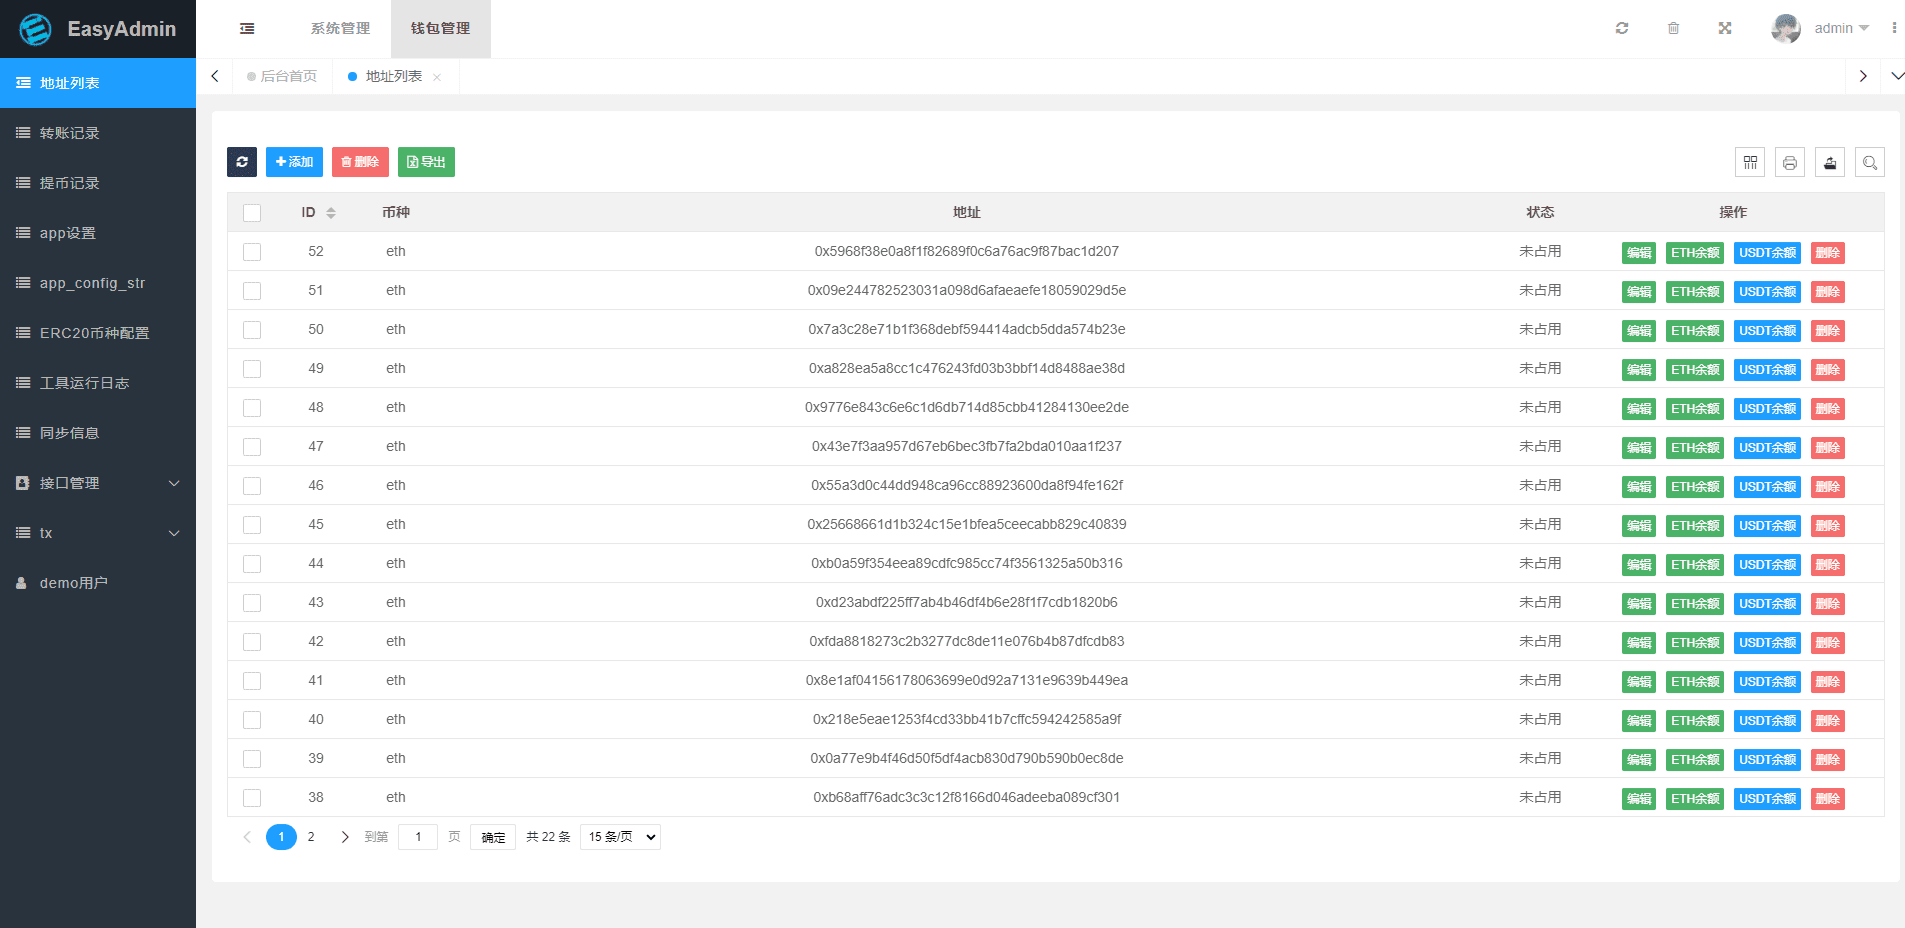This screenshot has width=1905, height=928.
Task: Check the select-all header checkbox
Action: tap(252, 213)
